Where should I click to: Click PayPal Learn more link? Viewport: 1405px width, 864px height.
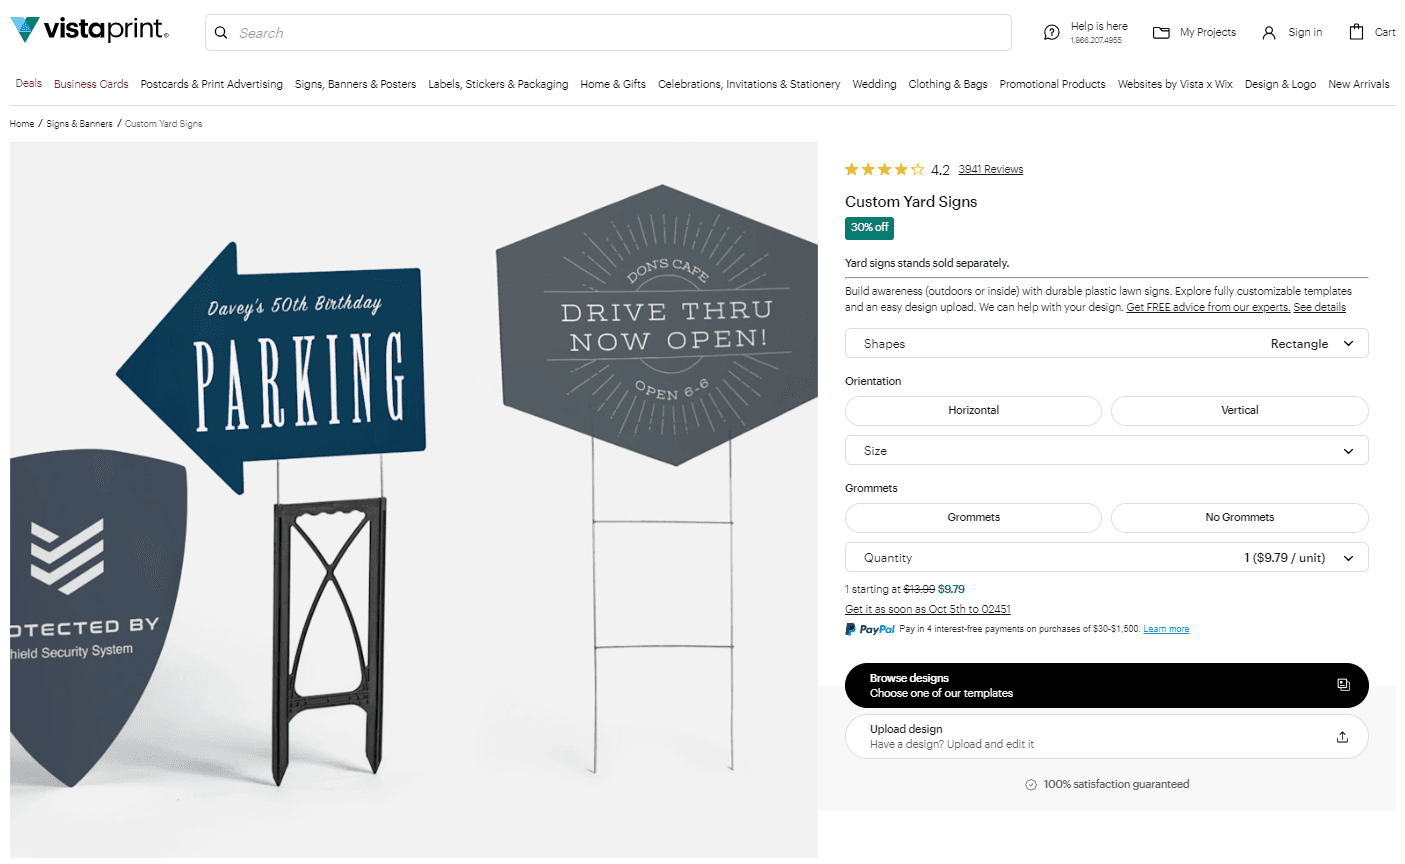(1166, 629)
